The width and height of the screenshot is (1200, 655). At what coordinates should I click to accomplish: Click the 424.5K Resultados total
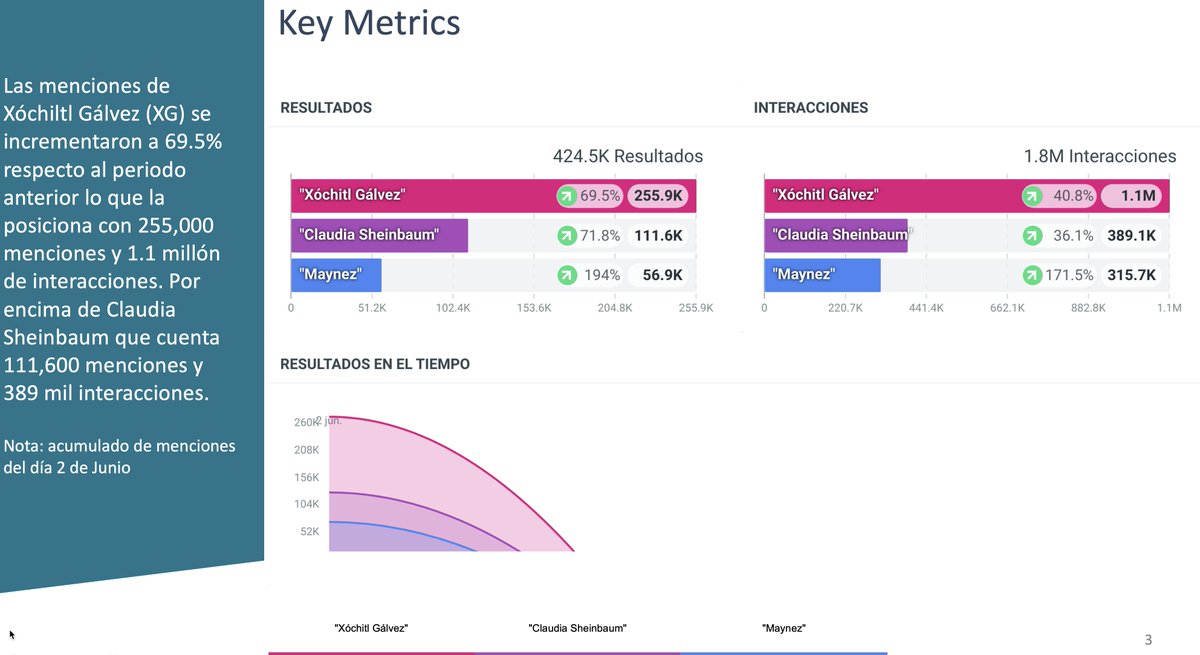click(x=628, y=156)
